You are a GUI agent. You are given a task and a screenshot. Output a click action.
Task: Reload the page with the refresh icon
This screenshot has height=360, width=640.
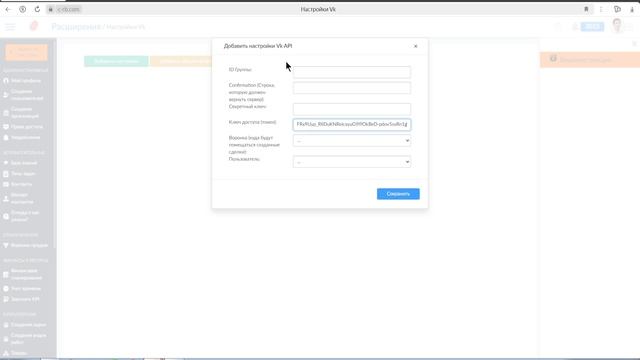point(37,9)
